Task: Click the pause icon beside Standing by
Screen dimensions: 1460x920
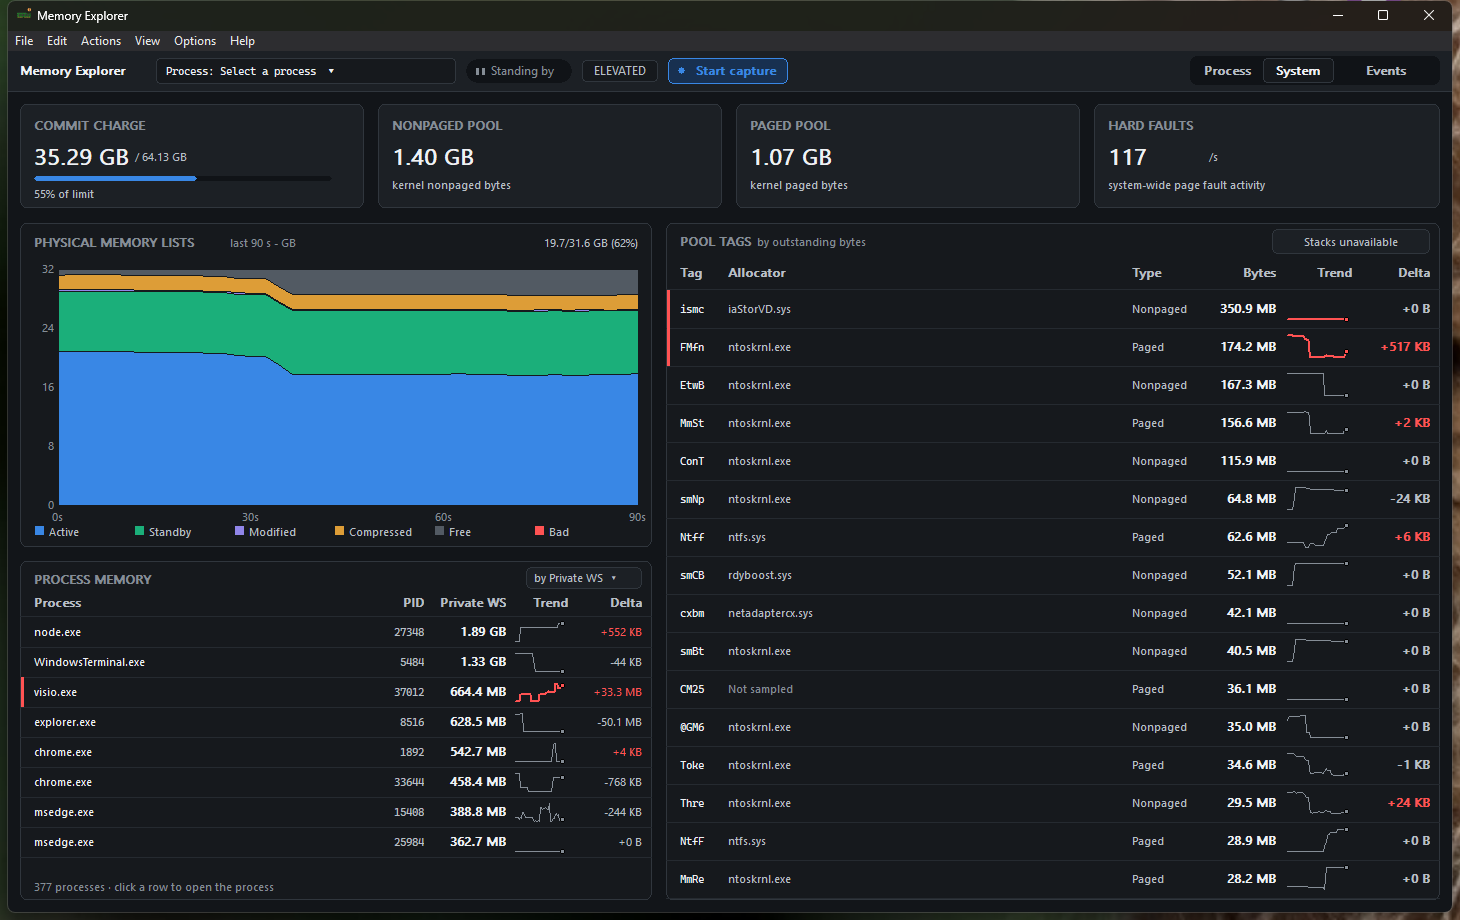Action: [x=480, y=71]
